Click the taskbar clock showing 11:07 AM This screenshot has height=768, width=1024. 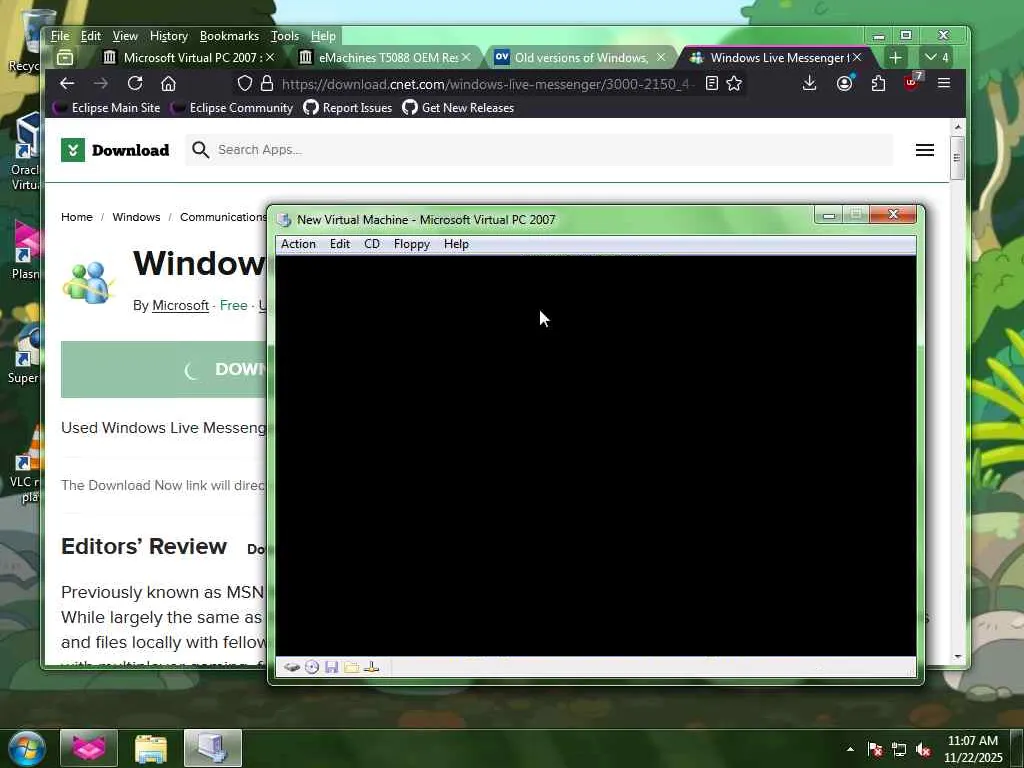[973, 749]
